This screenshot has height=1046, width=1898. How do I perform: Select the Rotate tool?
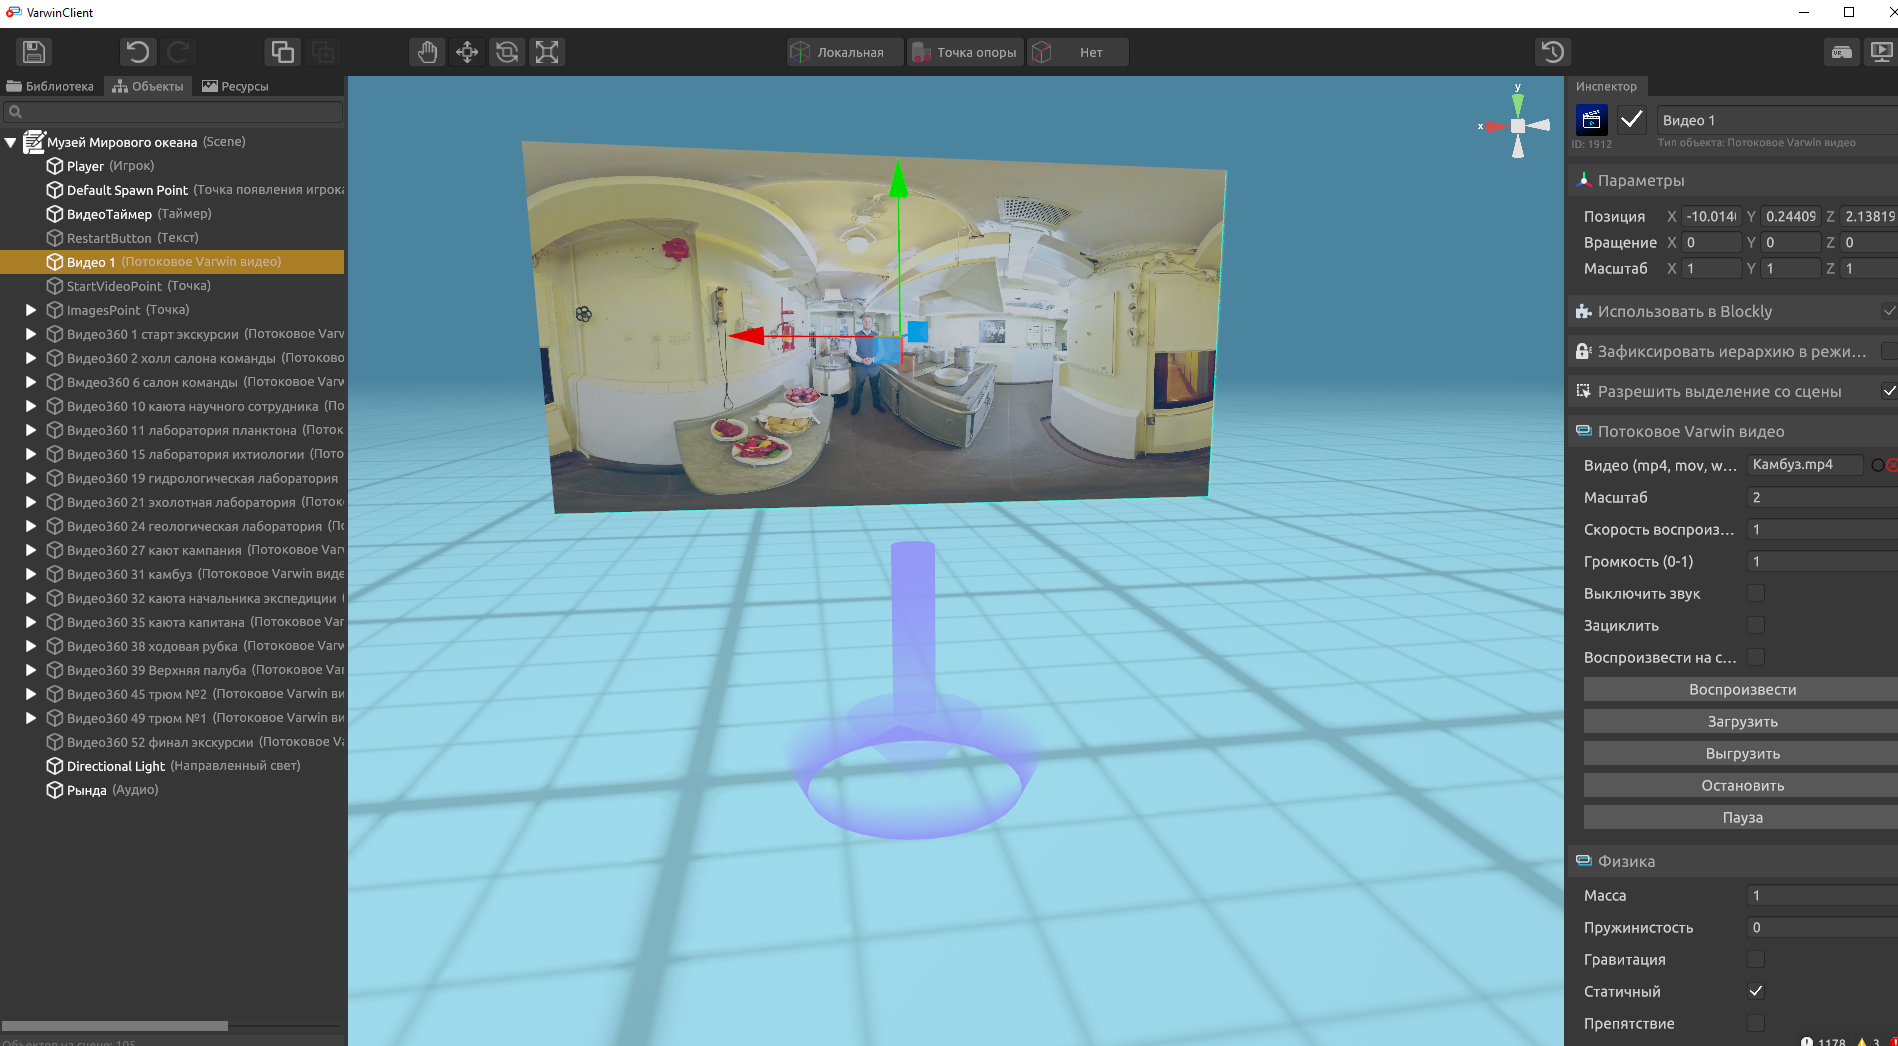tap(507, 52)
